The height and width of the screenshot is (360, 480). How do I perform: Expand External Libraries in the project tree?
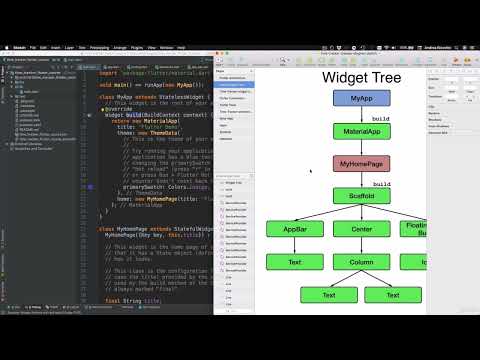[x=7, y=144]
